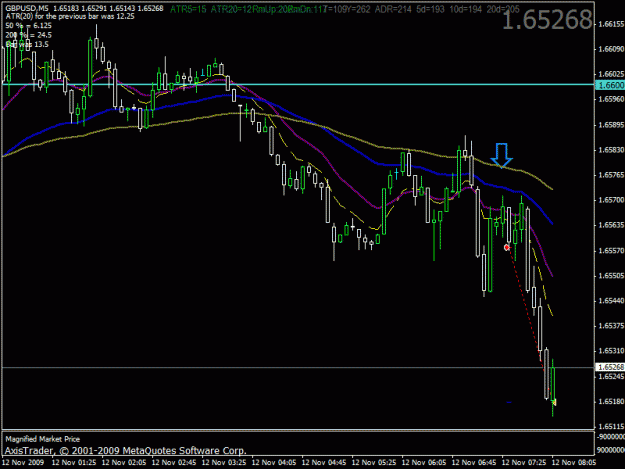Image resolution: width=625 pixels, height=469 pixels.
Task: Click the red trade entry marker dot
Action: [x=507, y=247]
